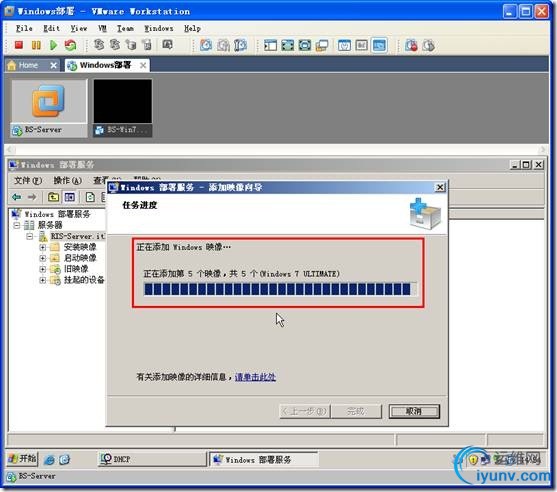557x492 pixels.
Task: Click the Refresh icon in console toolbar
Action: tap(90, 196)
